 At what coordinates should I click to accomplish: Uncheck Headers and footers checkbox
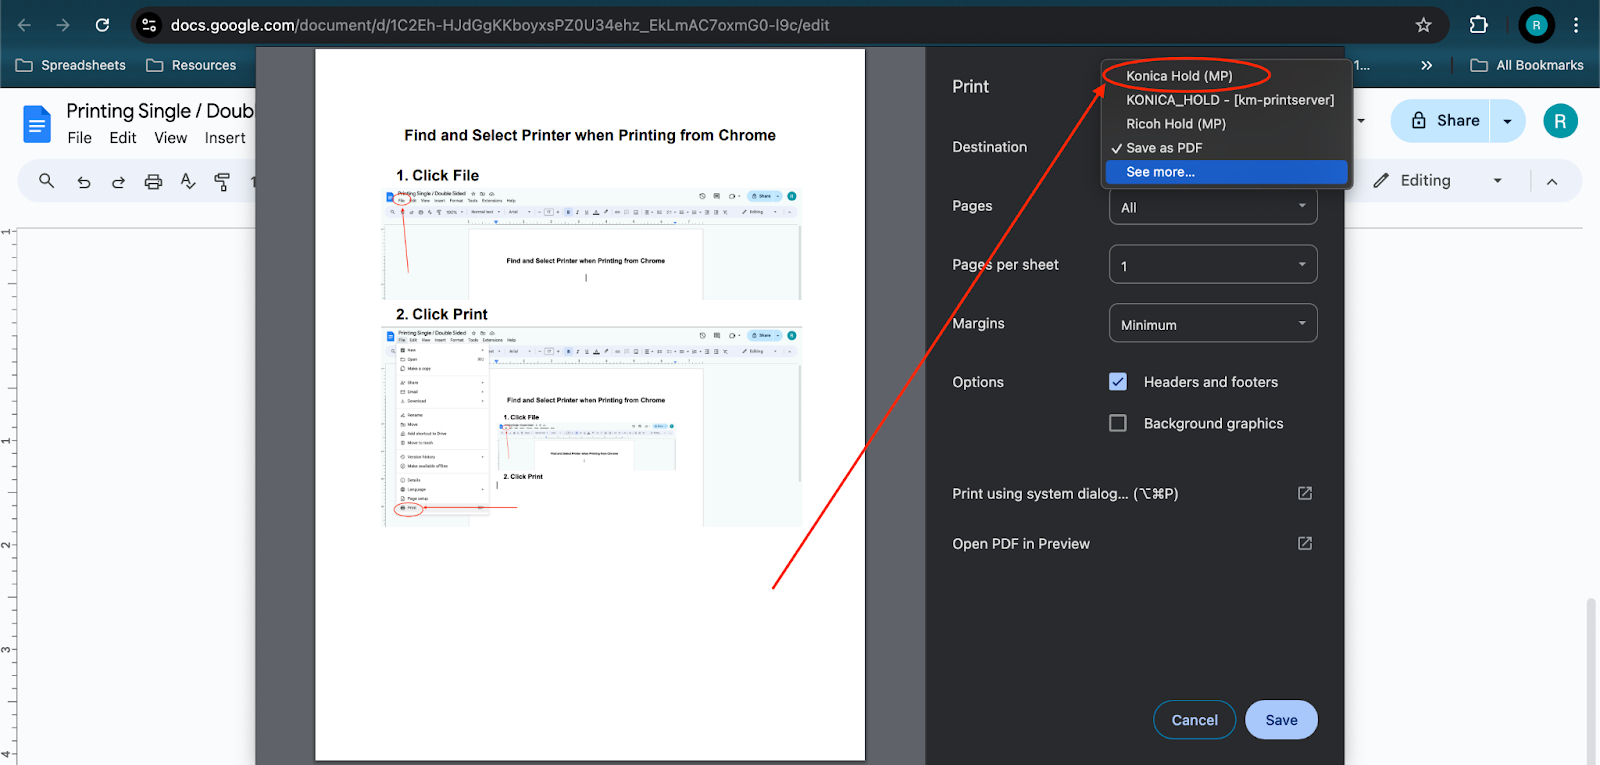coord(1118,382)
